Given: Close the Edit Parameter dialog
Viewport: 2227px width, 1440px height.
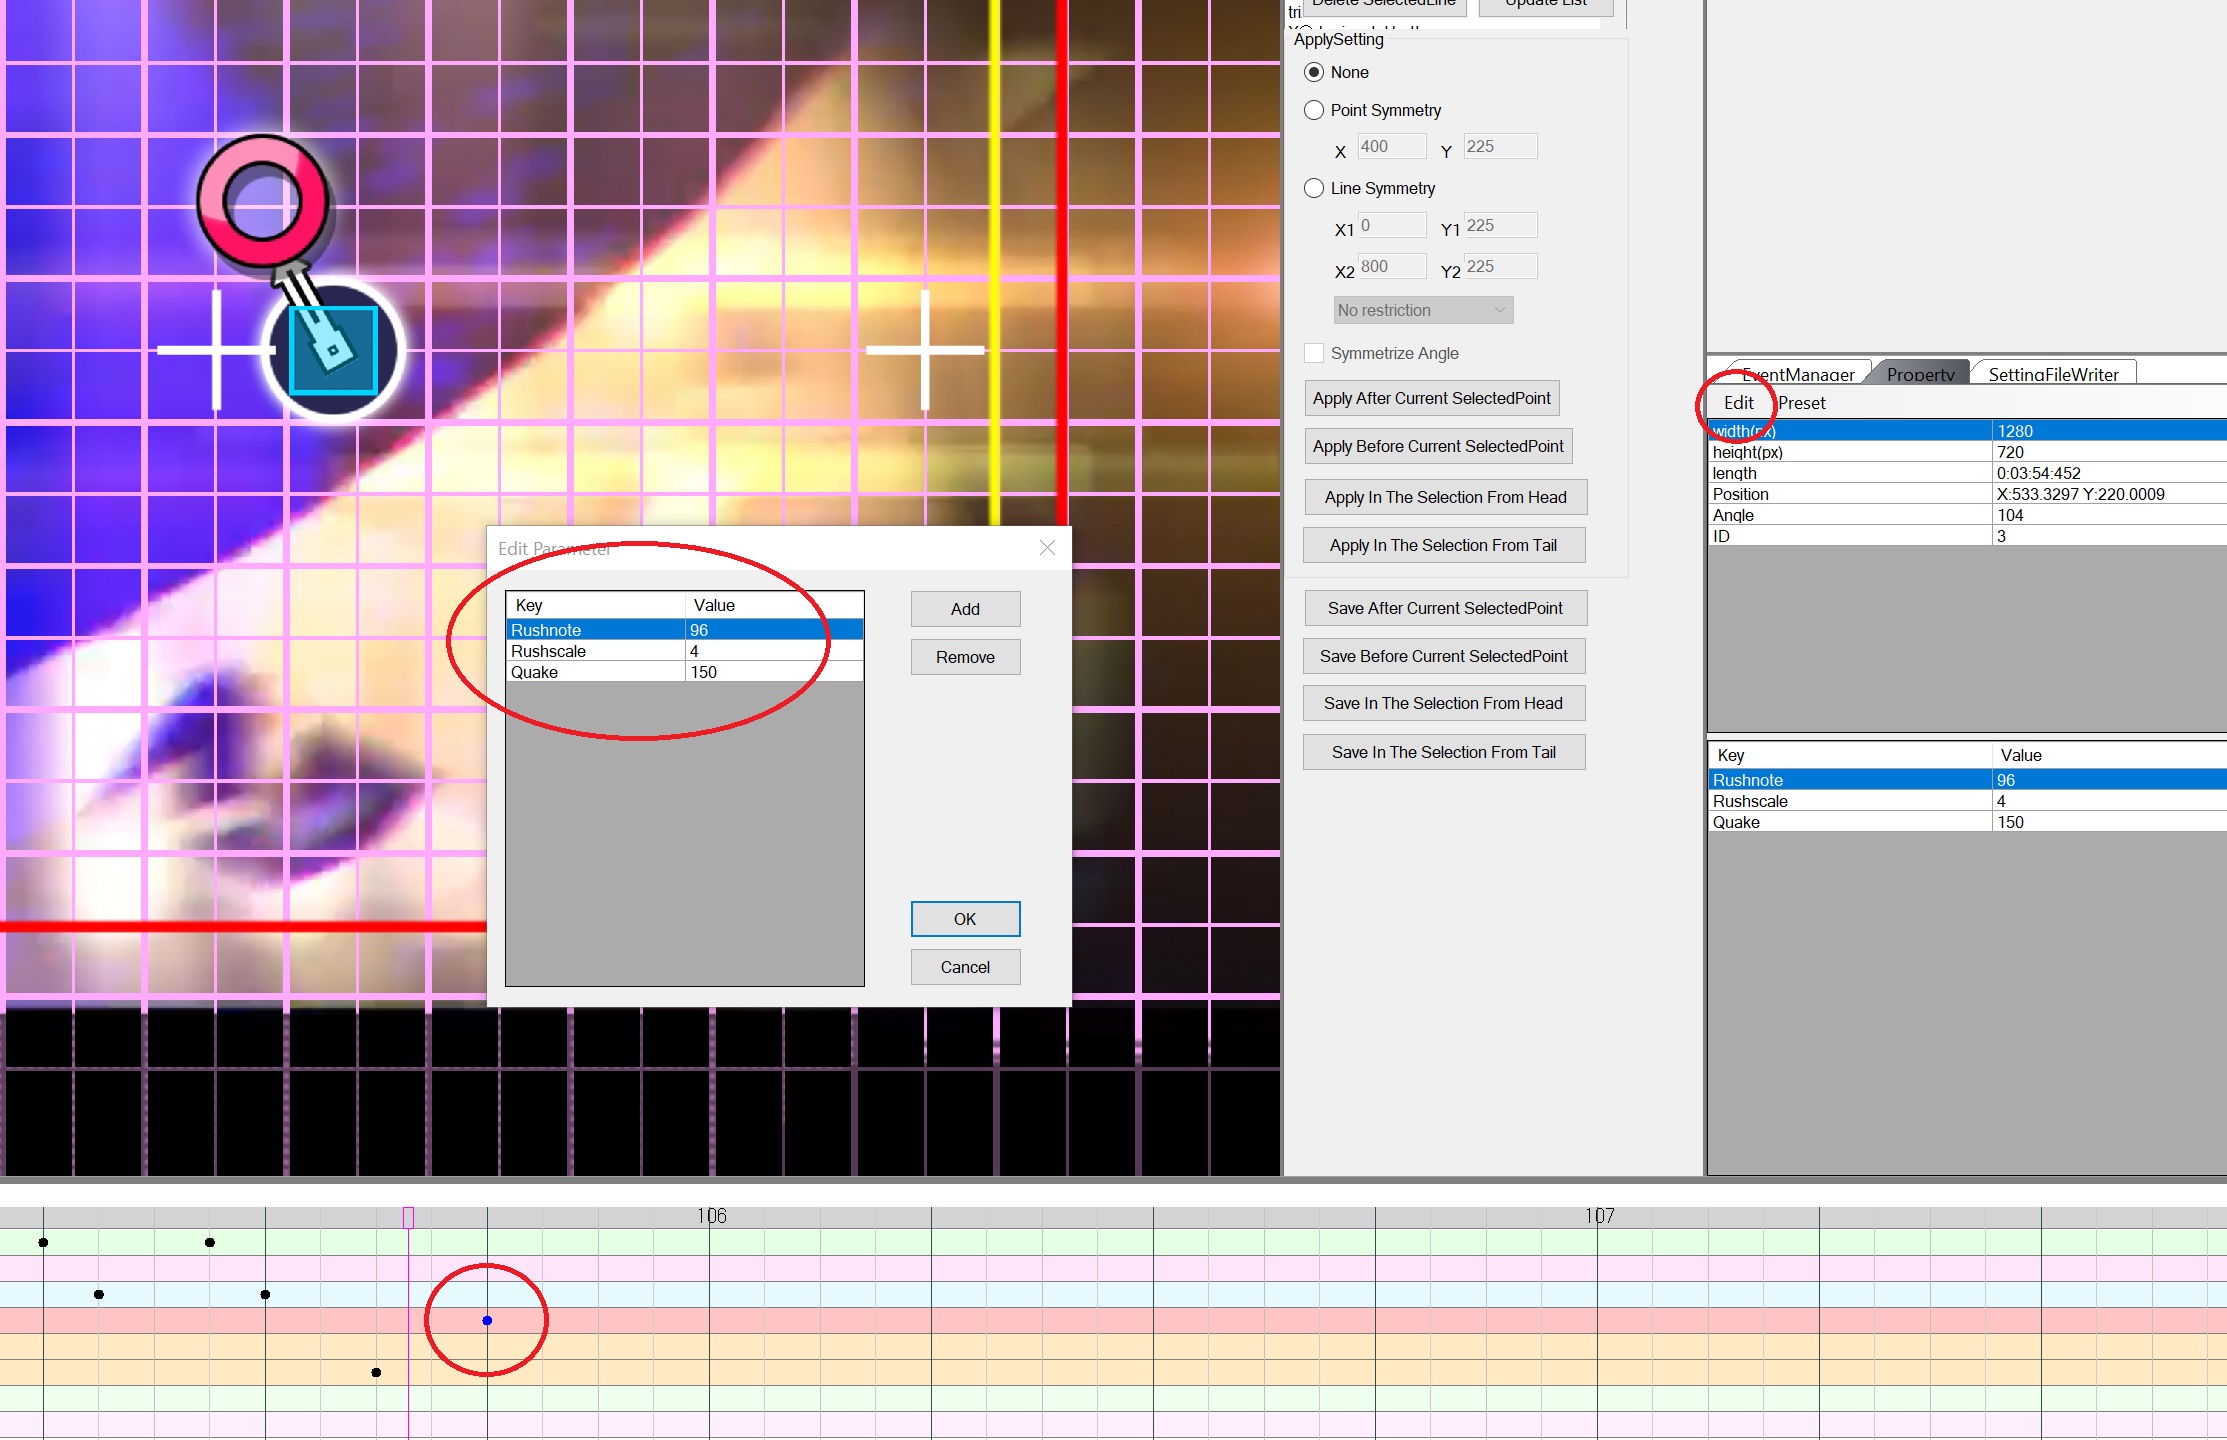Looking at the screenshot, I should click(x=1047, y=548).
